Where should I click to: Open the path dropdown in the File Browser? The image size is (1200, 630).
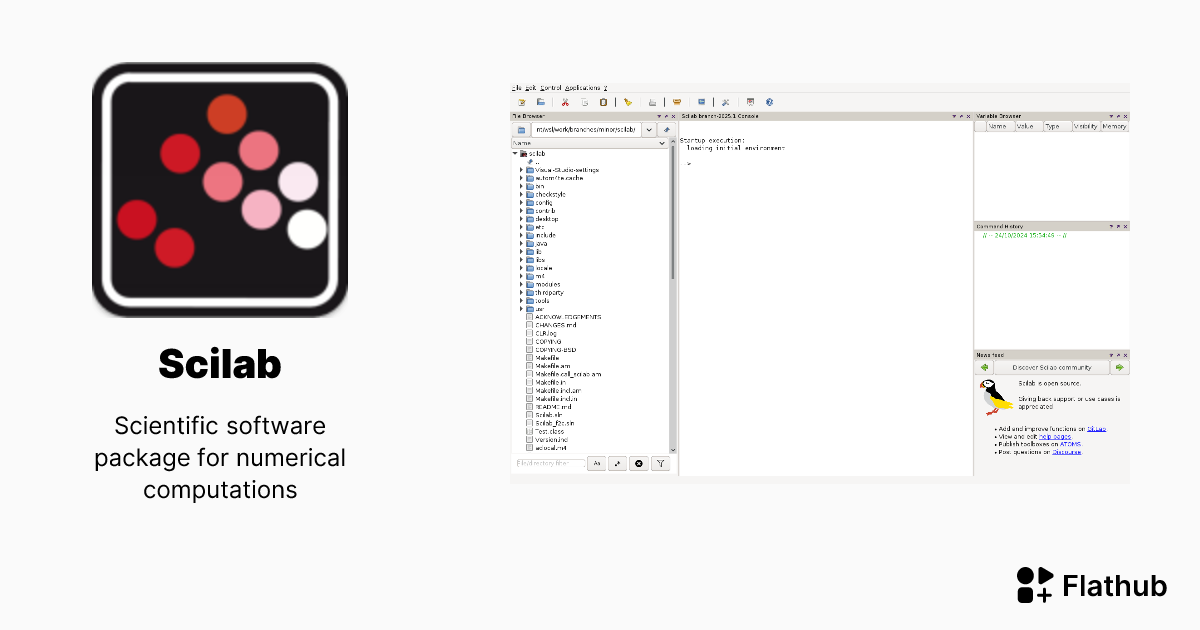point(647,130)
